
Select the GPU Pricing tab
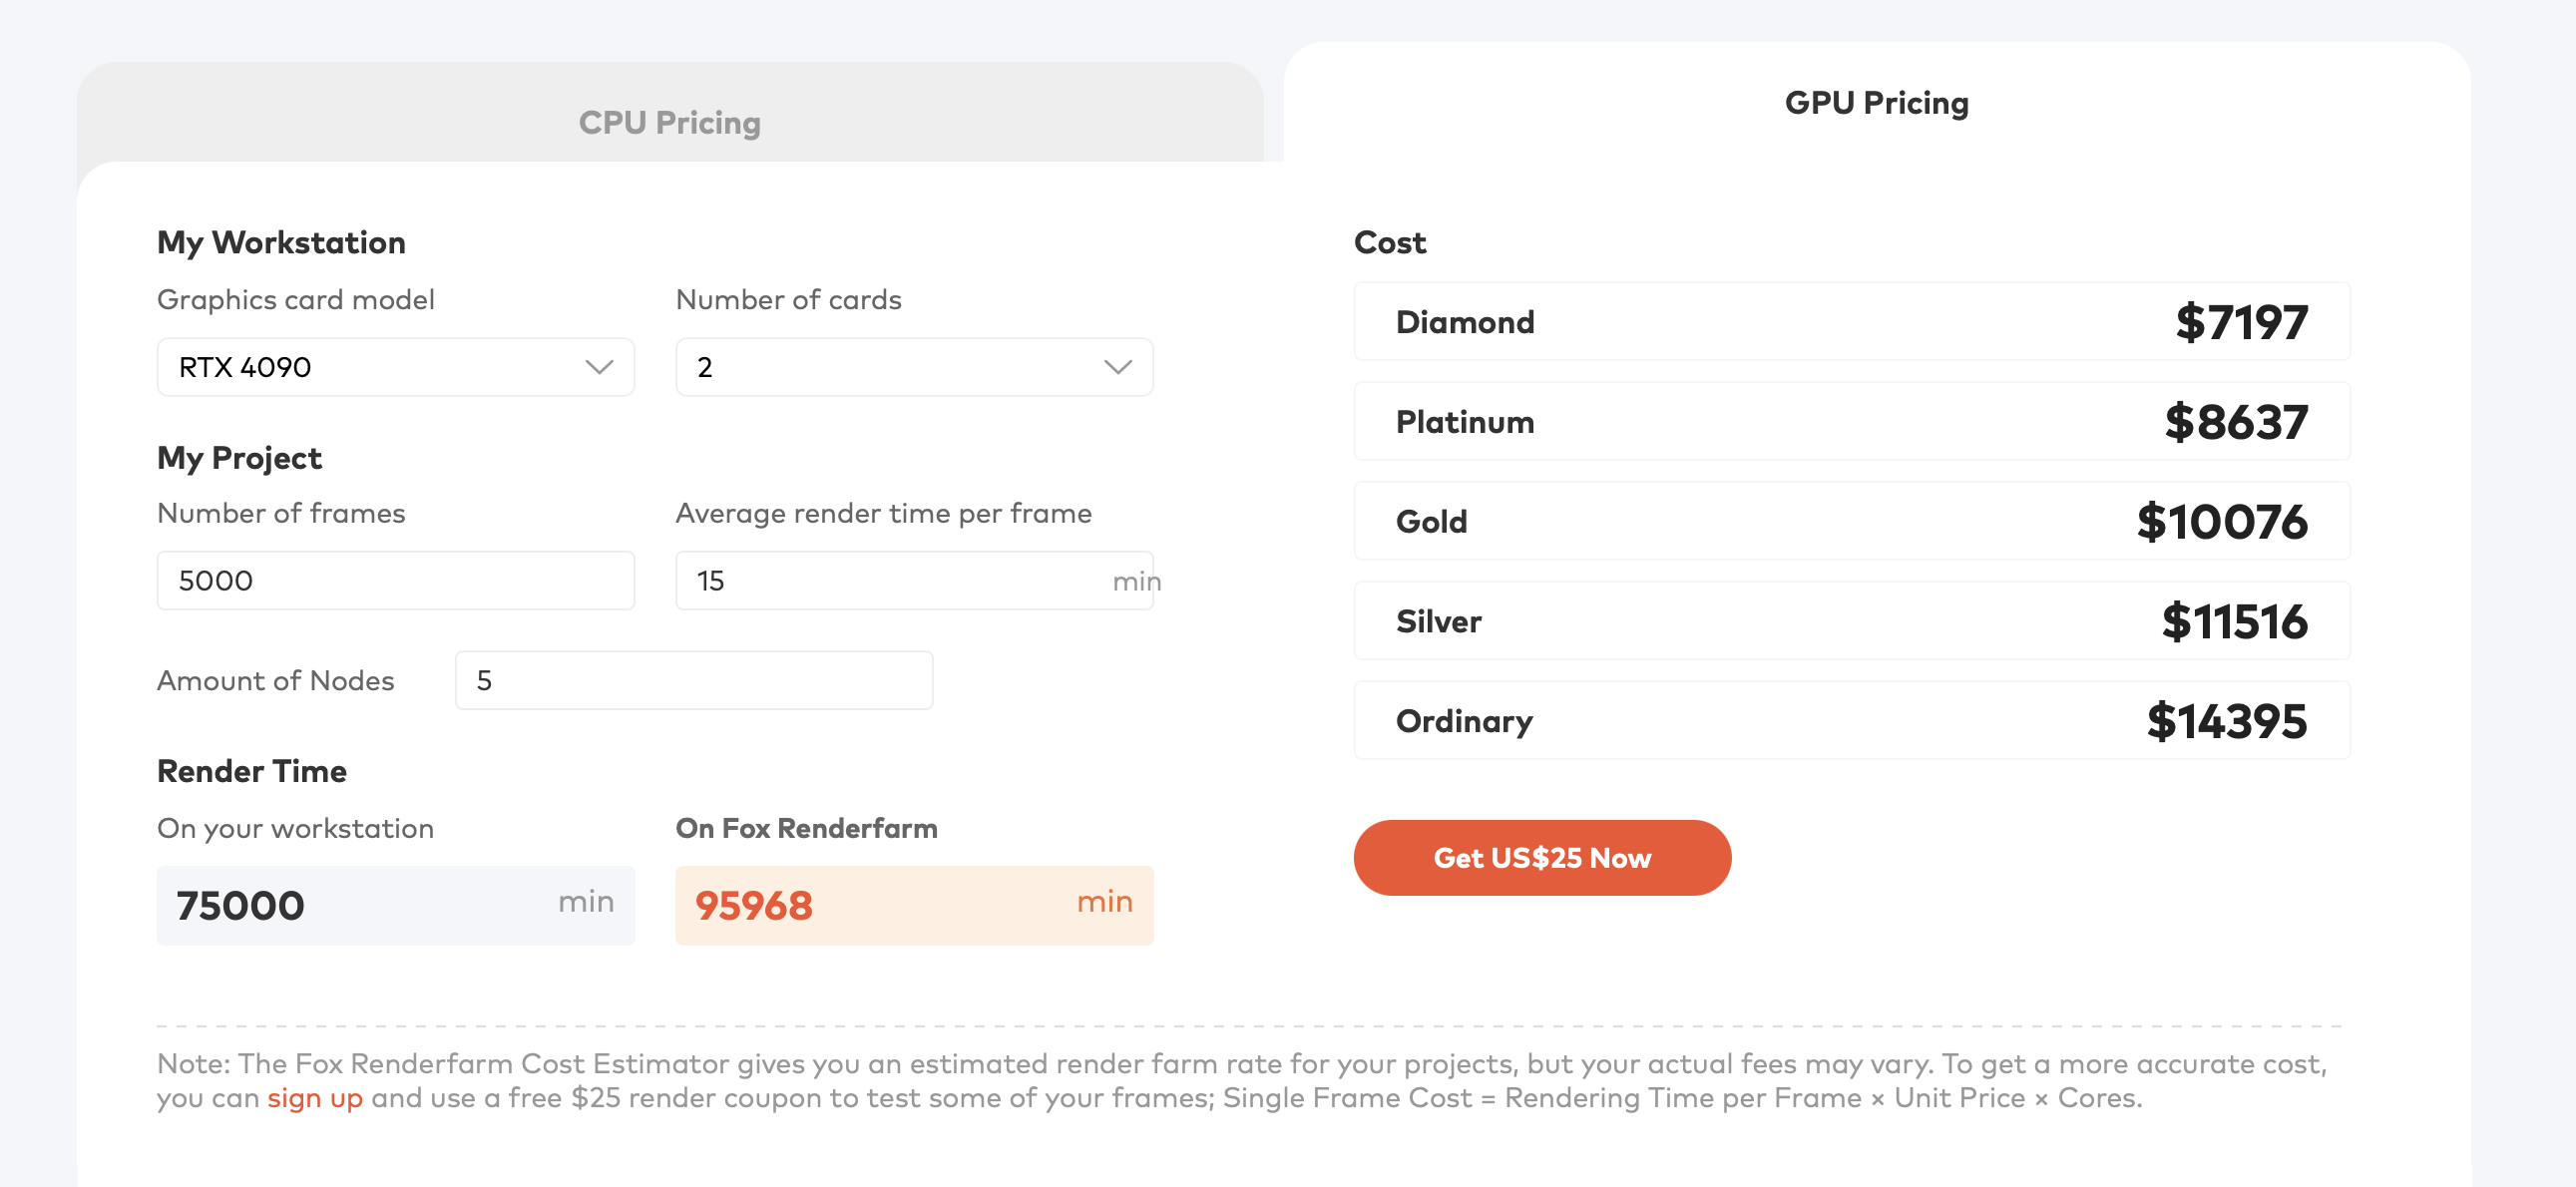pos(1877,102)
